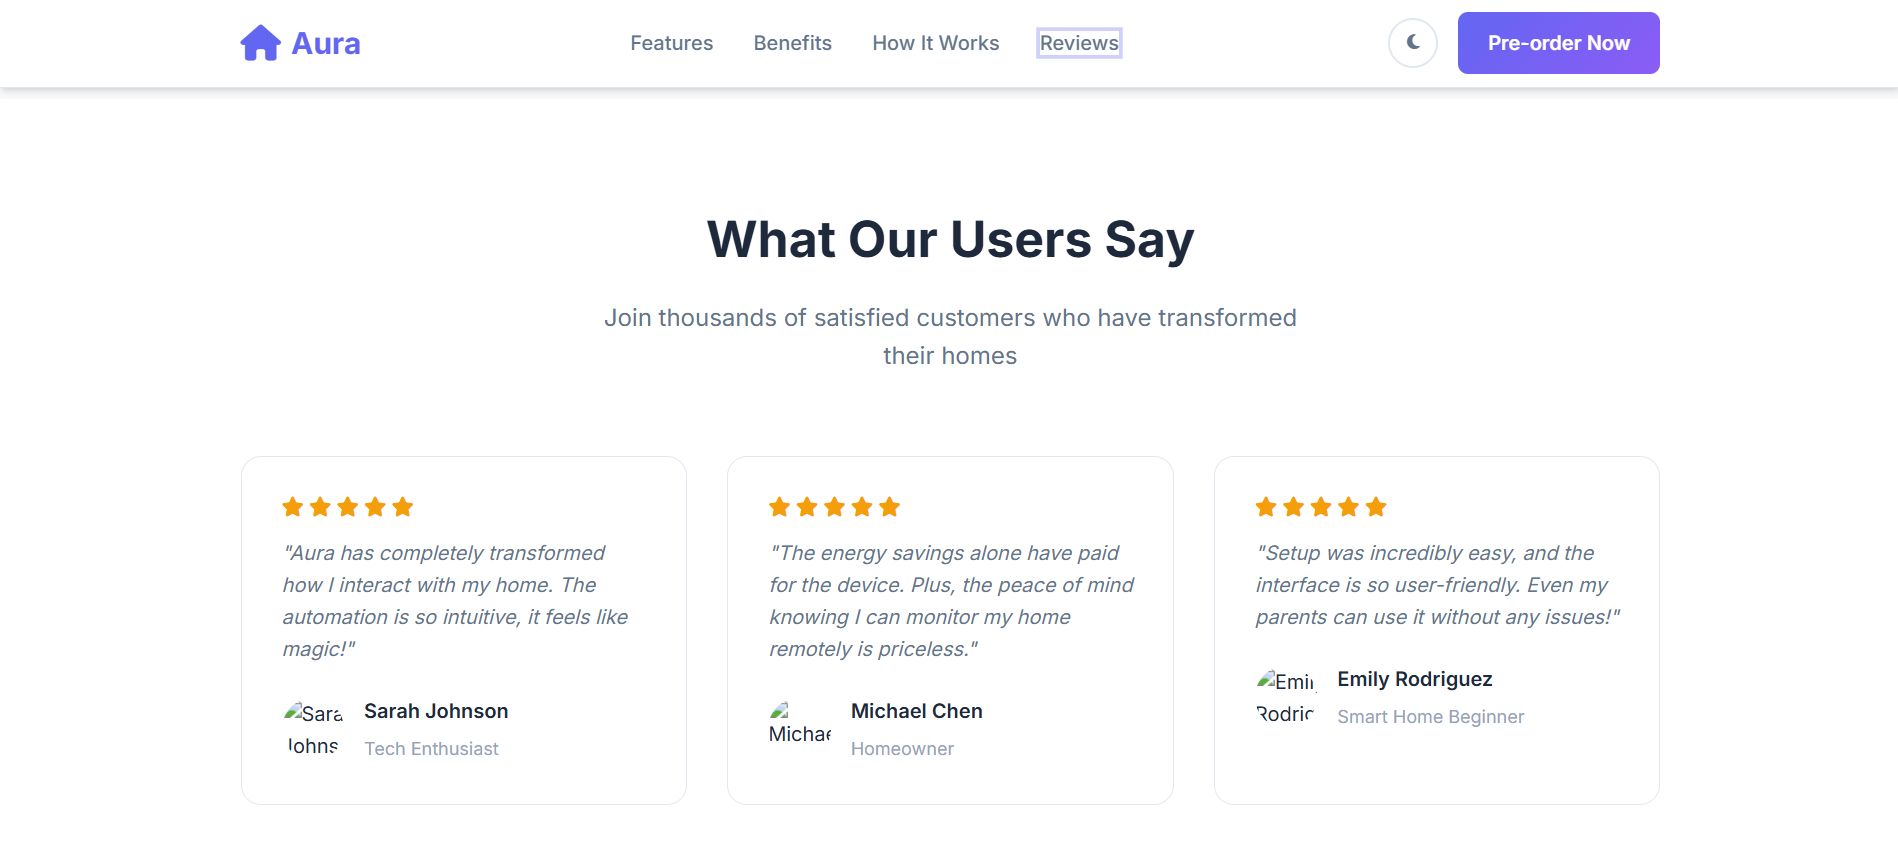Click Emily Rodriguez's avatar image
The width and height of the screenshot is (1898, 868).
click(x=1286, y=697)
